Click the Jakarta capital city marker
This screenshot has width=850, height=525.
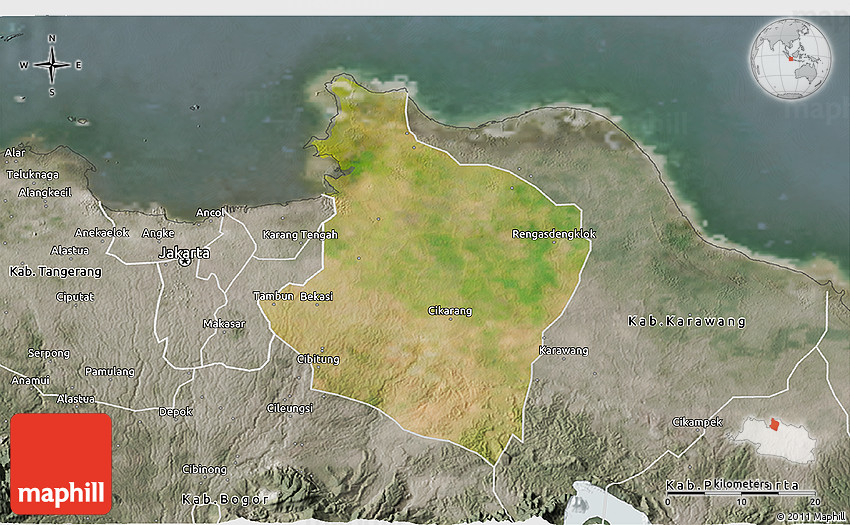(184, 261)
